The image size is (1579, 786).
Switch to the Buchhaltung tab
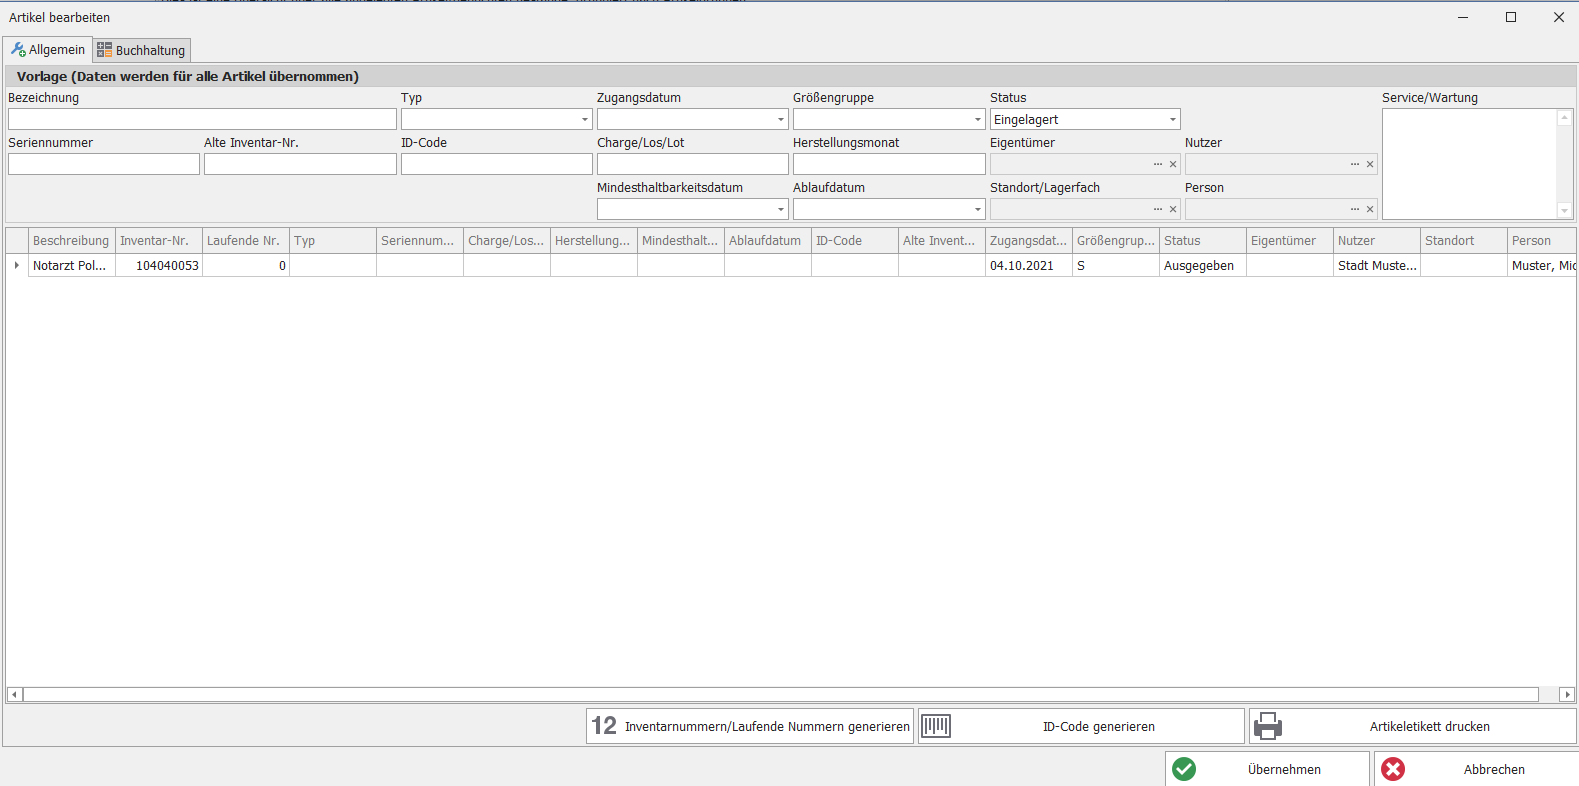[x=141, y=50]
